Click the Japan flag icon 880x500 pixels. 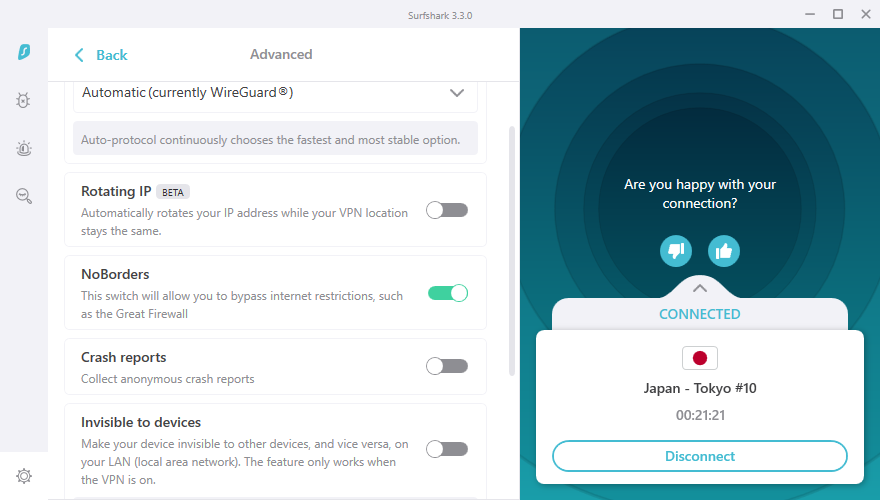[x=700, y=358]
